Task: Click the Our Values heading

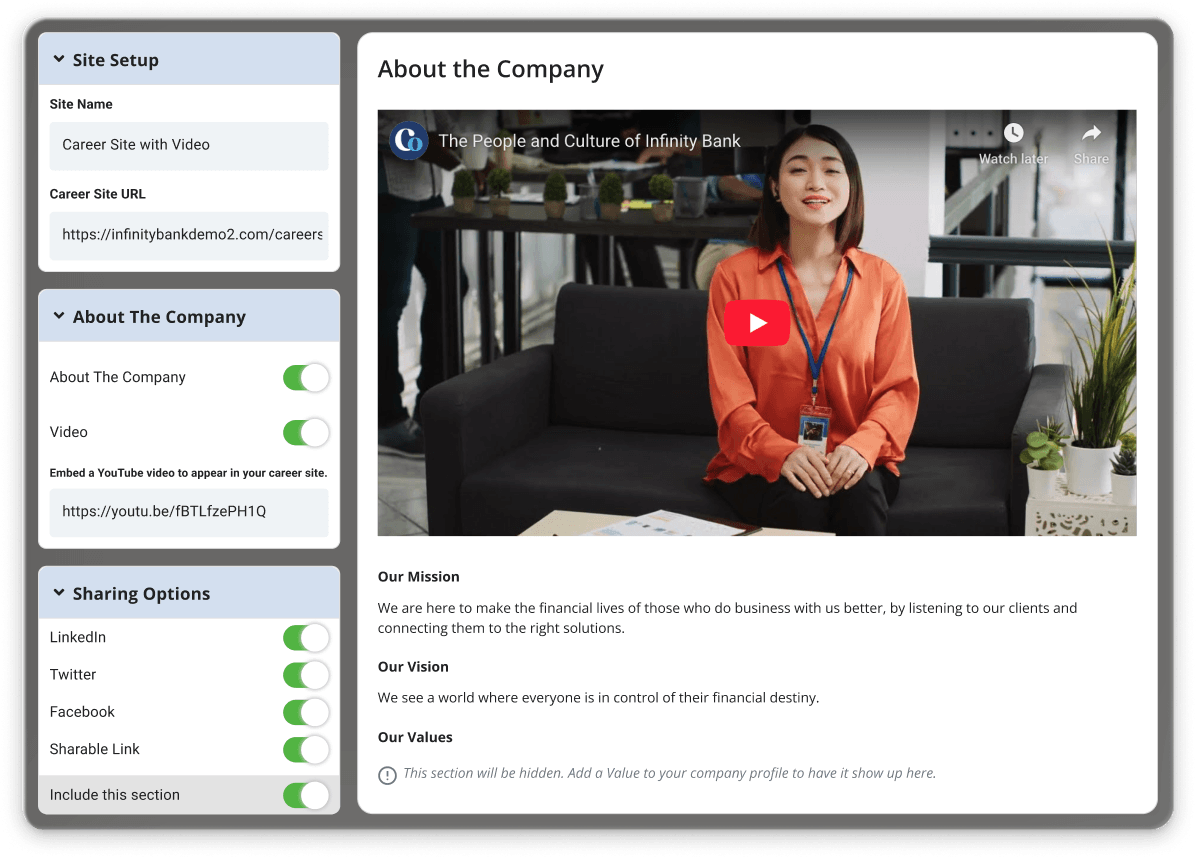Action: pos(415,737)
